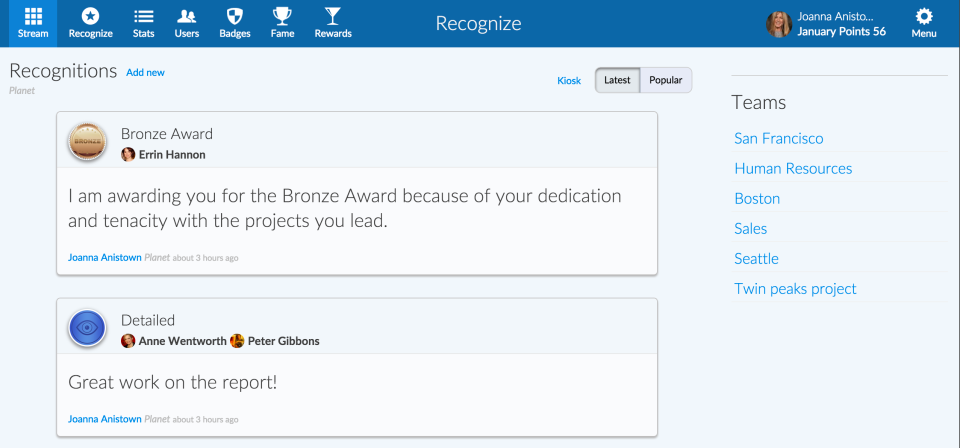Viewport: 960px width, 448px height.
Task: Click the blue Detailed eye badge
Action: (88, 328)
